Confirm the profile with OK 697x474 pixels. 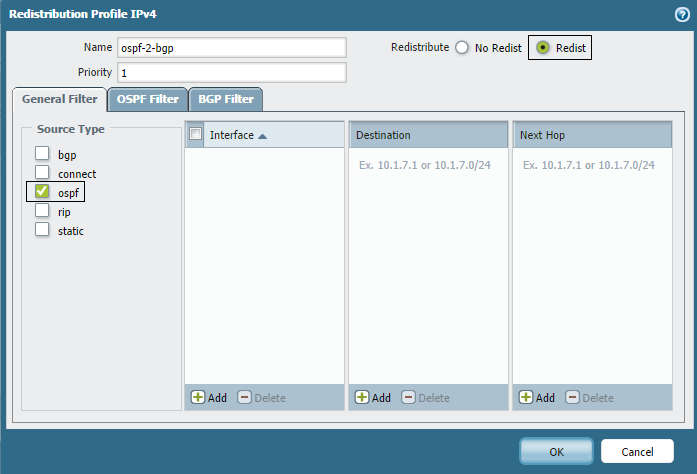click(556, 451)
